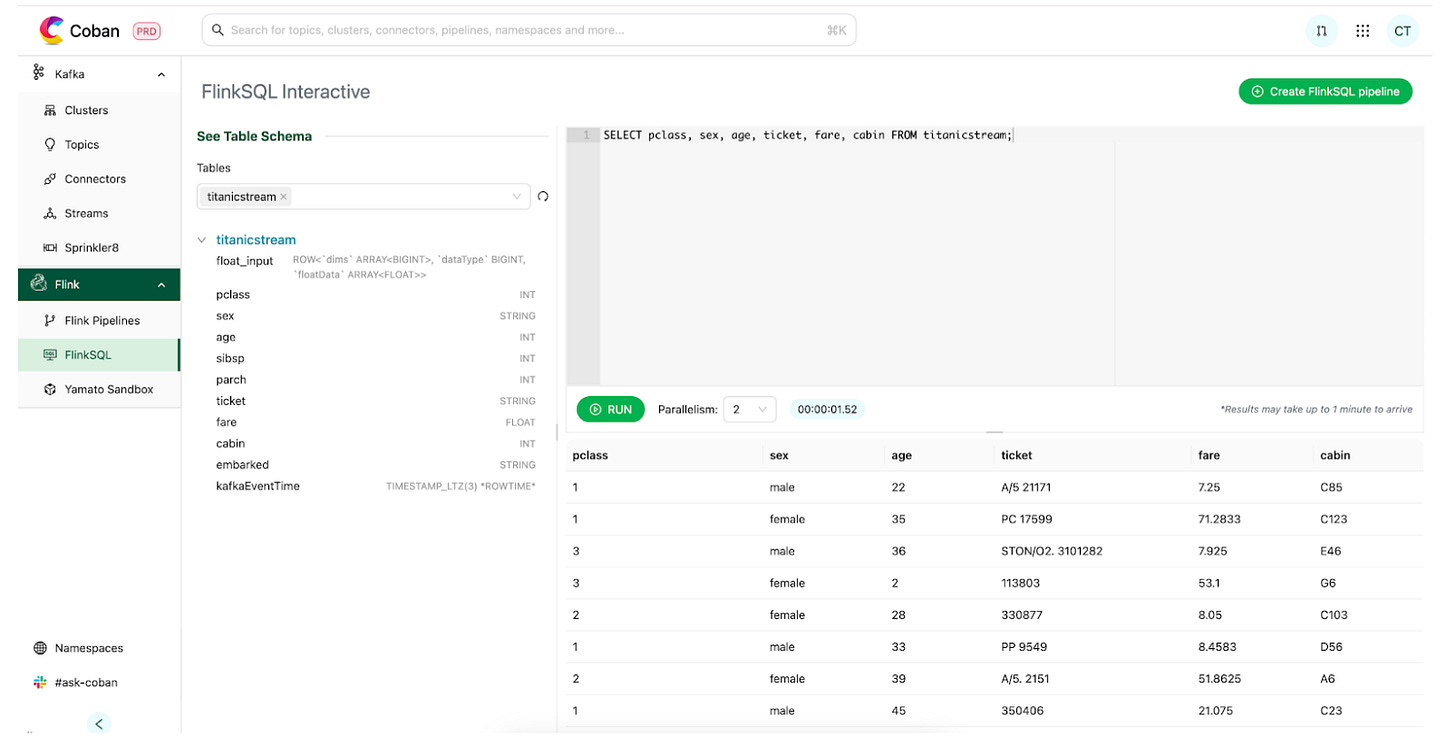Open the #ask-coban link

pos(86,682)
